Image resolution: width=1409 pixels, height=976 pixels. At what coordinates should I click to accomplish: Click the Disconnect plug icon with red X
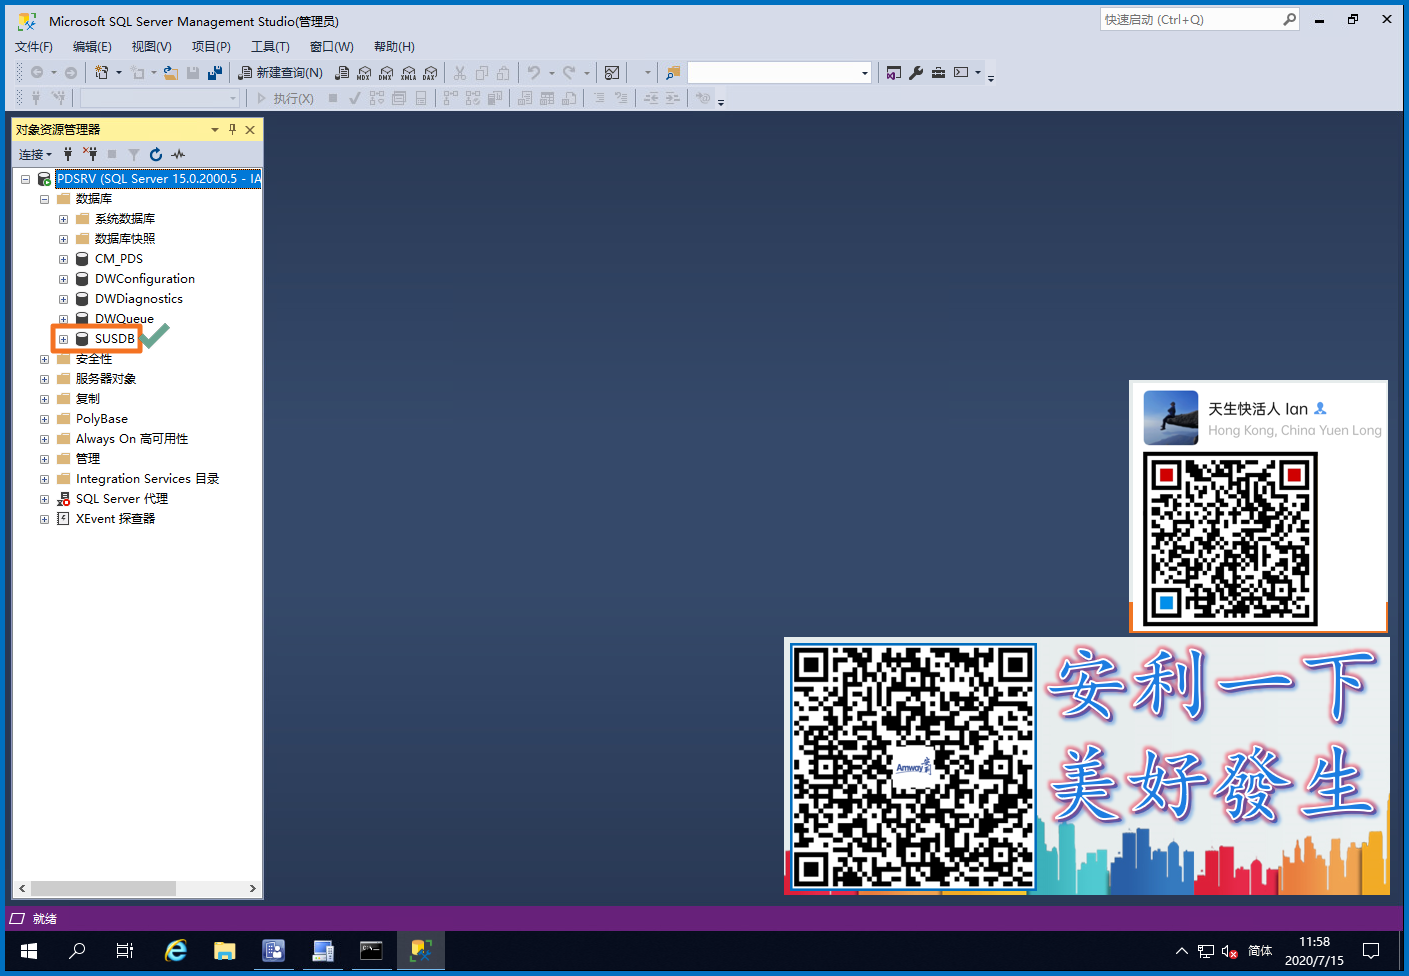(x=90, y=154)
